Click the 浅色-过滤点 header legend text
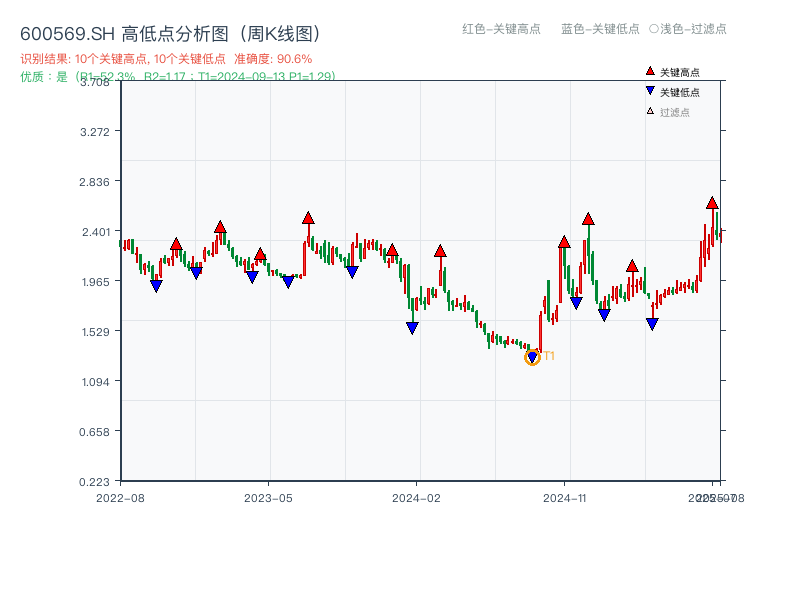Viewport: 800px width, 600px height. click(693, 29)
